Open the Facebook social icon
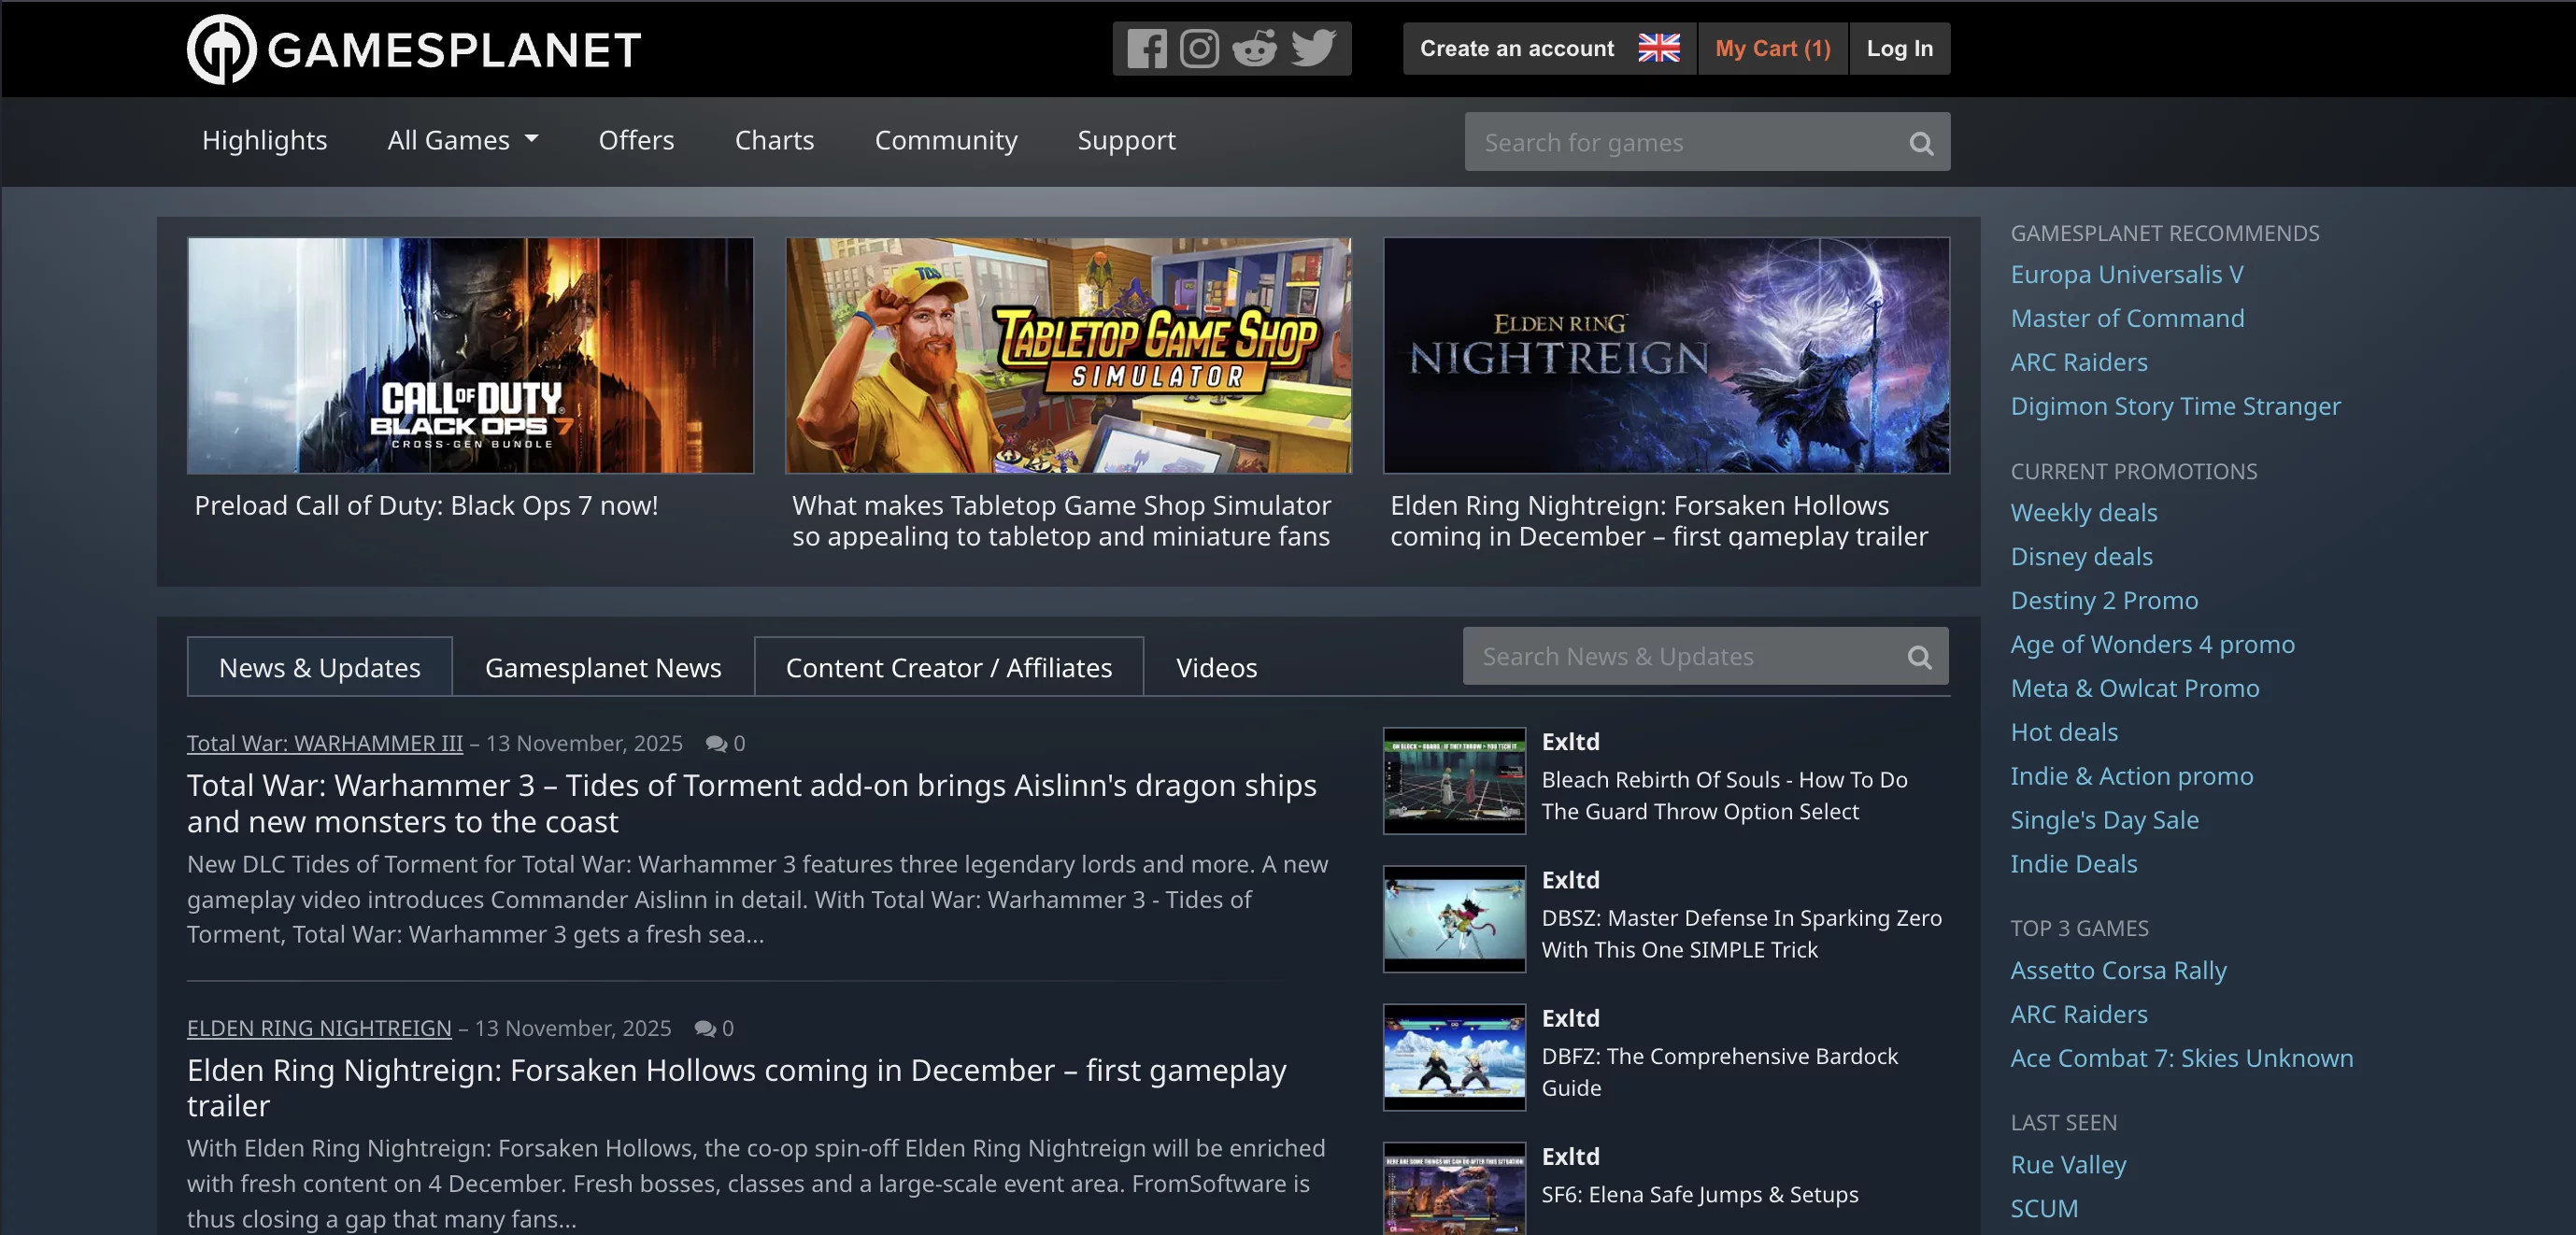 click(x=1146, y=48)
